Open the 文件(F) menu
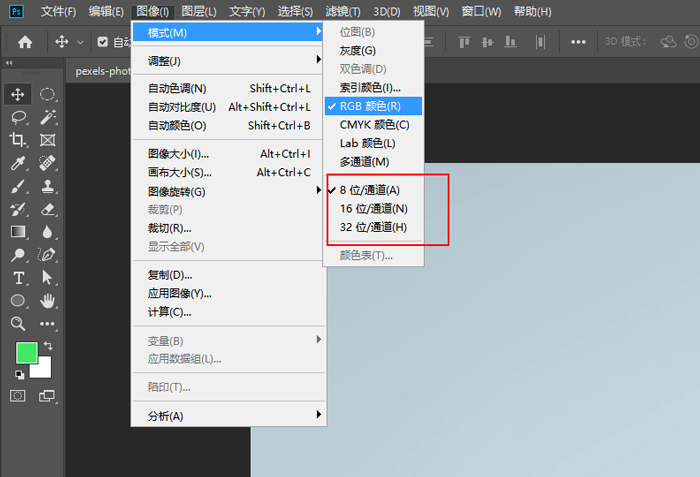 tap(58, 12)
